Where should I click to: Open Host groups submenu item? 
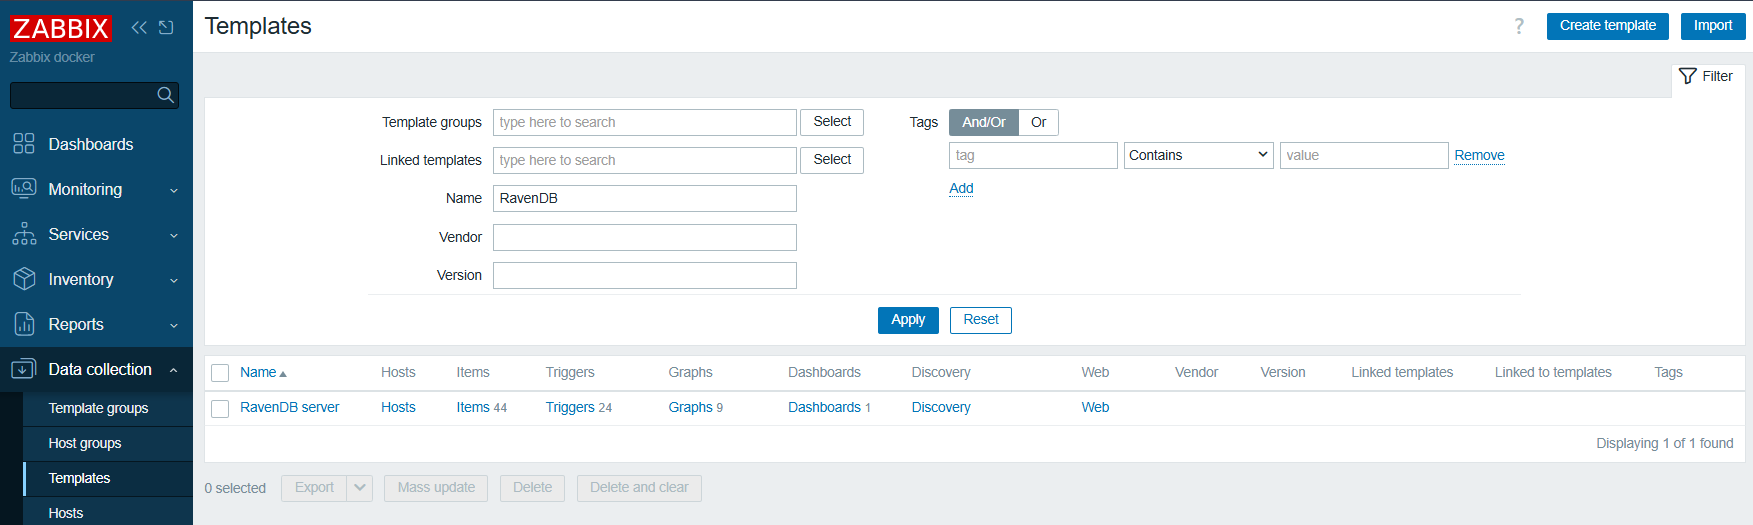click(x=85, y=443)
